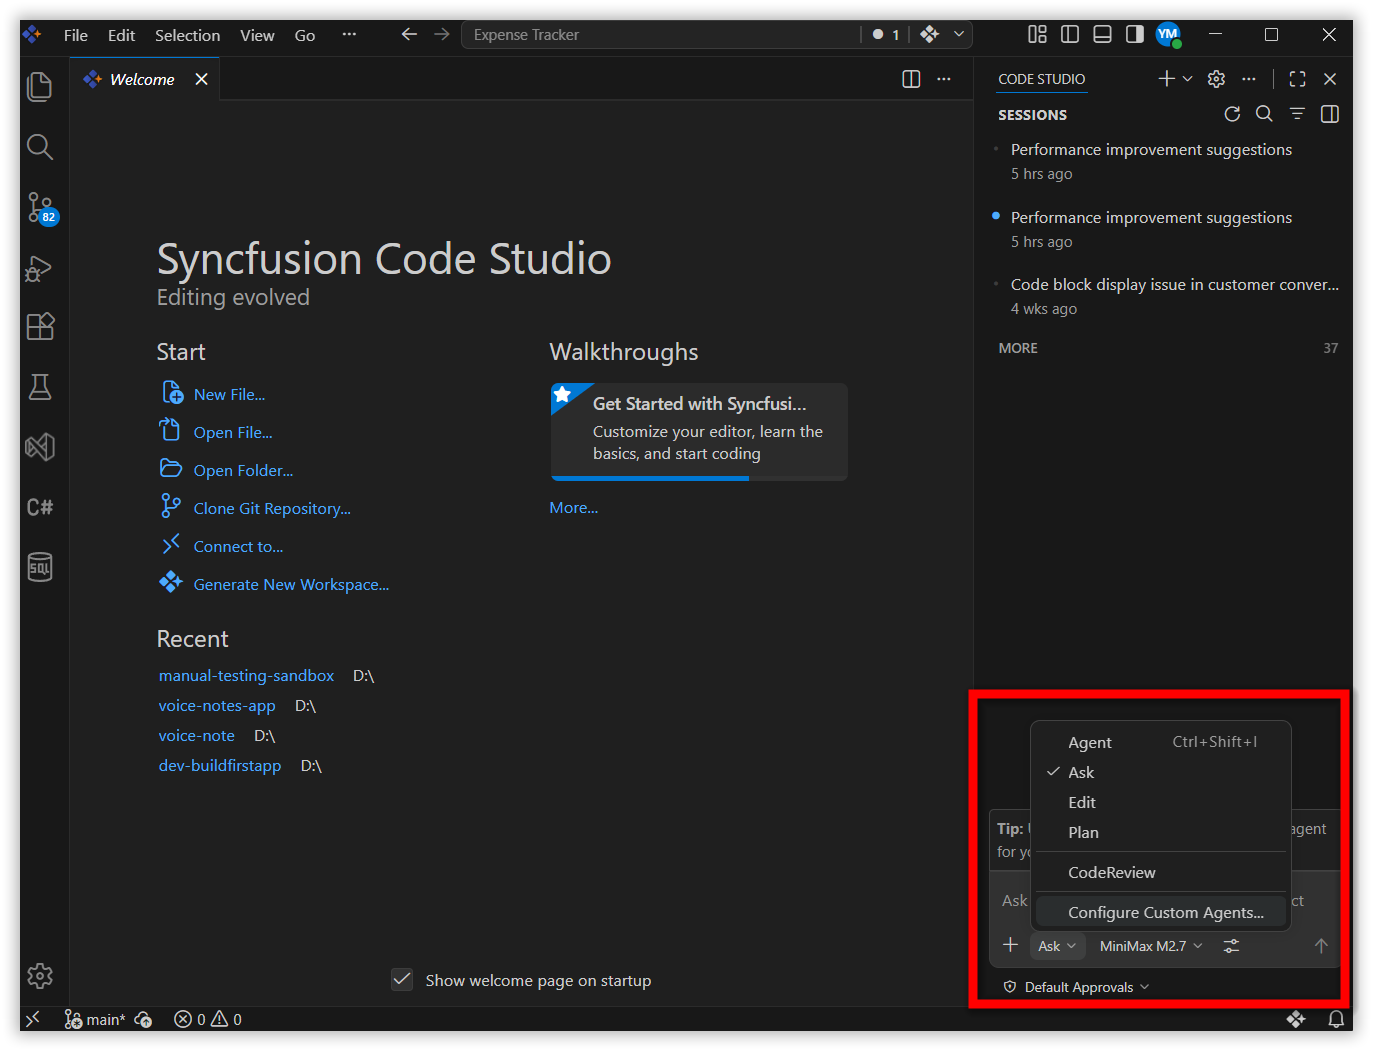Open the Run and Debug view
1373x1051 pixels.
tap(40, 268)
